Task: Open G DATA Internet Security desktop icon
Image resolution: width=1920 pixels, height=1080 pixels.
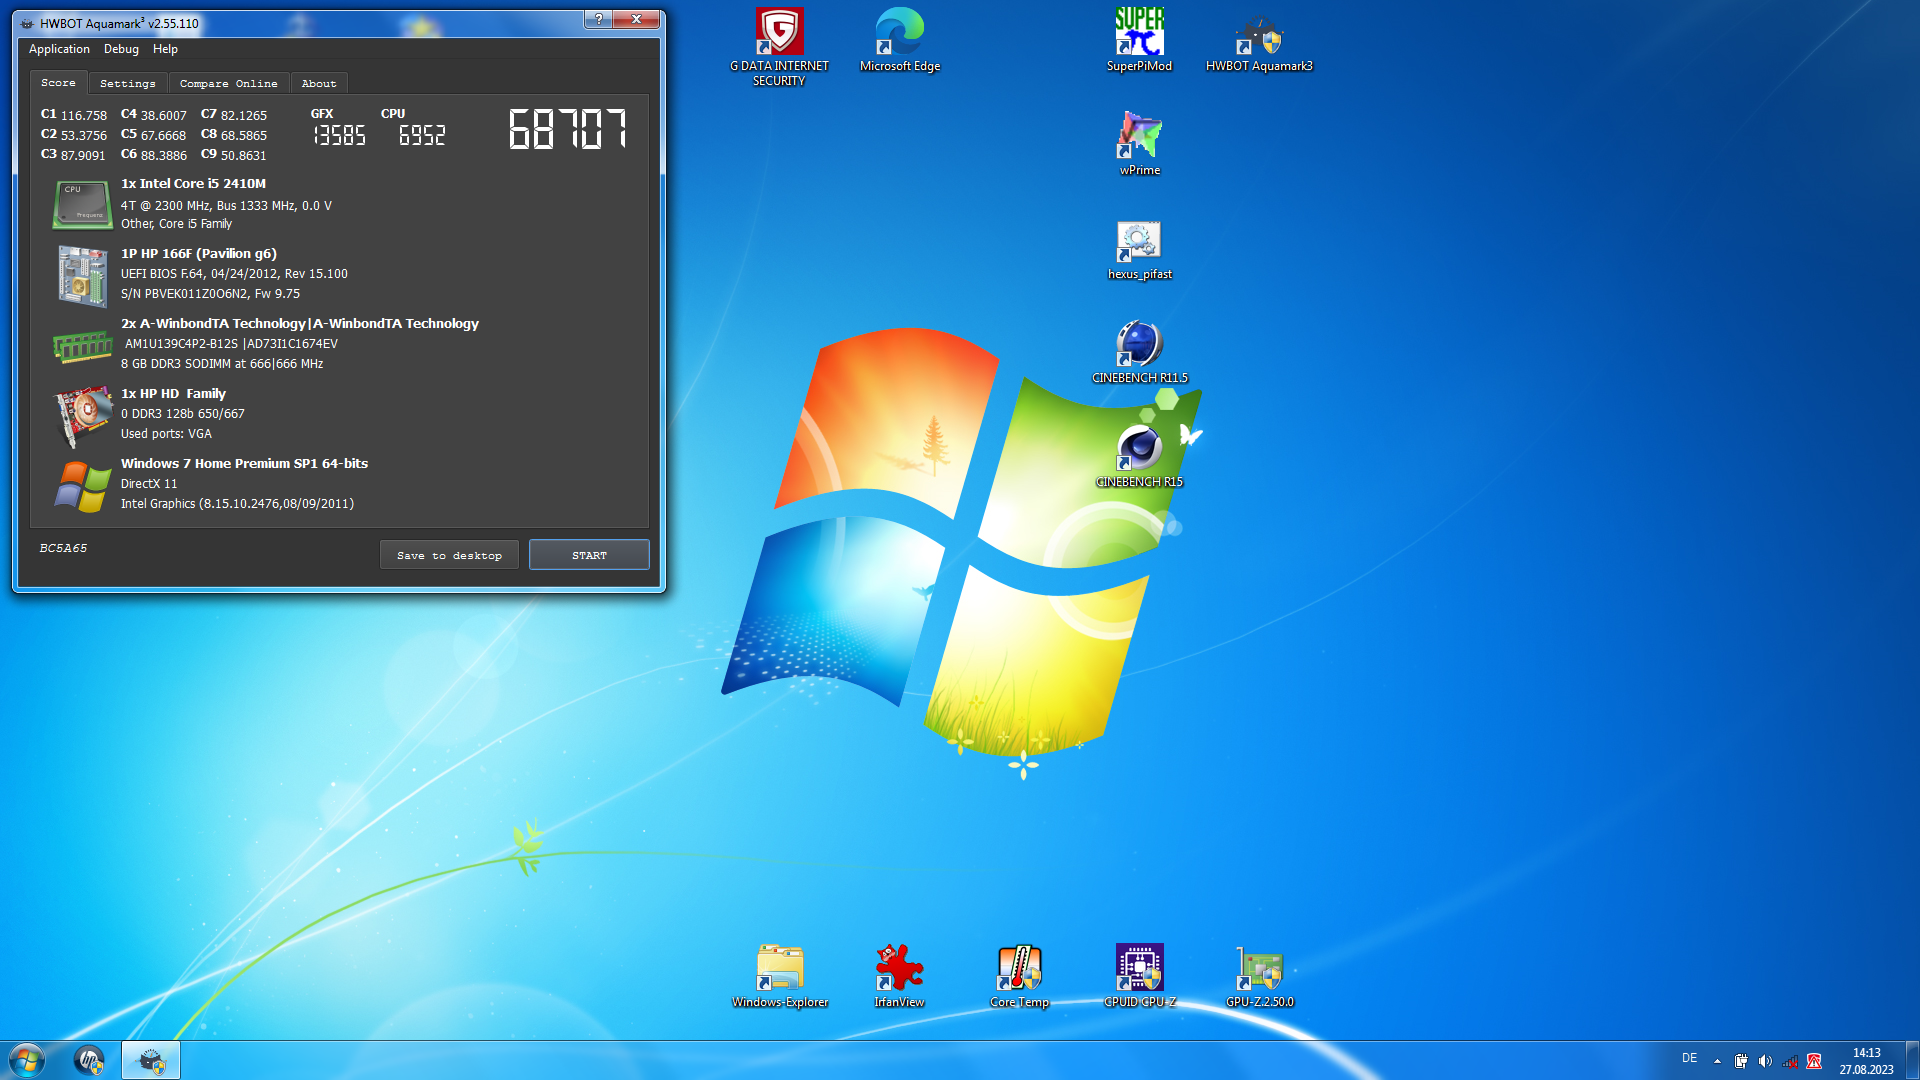Action: (779, 46)
